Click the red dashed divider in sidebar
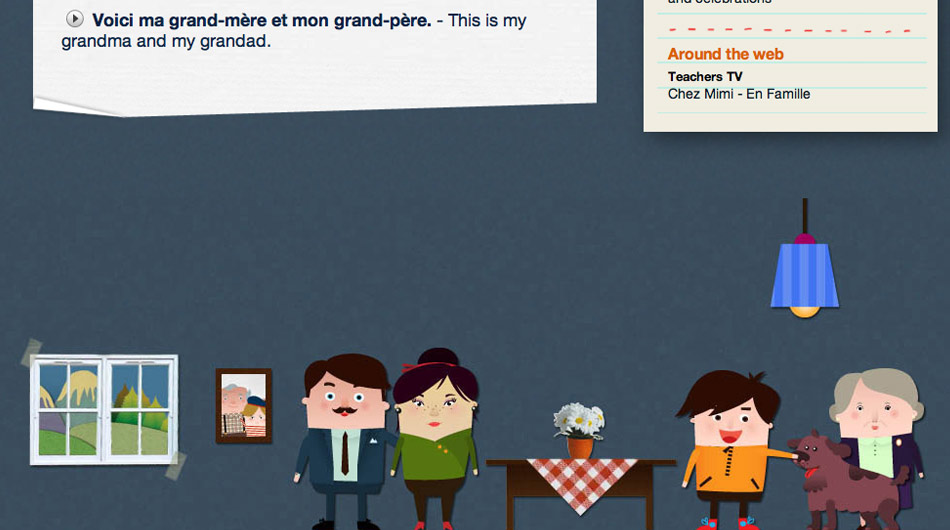Screen dimensions: 950x530 pyautogui.click(x=789, y=30)
